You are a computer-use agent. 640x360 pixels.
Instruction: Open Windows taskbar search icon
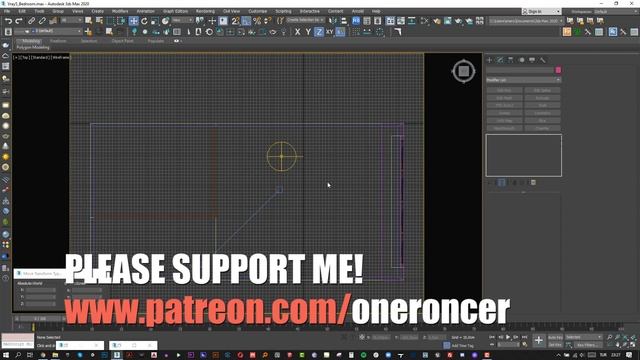point(18,356)
